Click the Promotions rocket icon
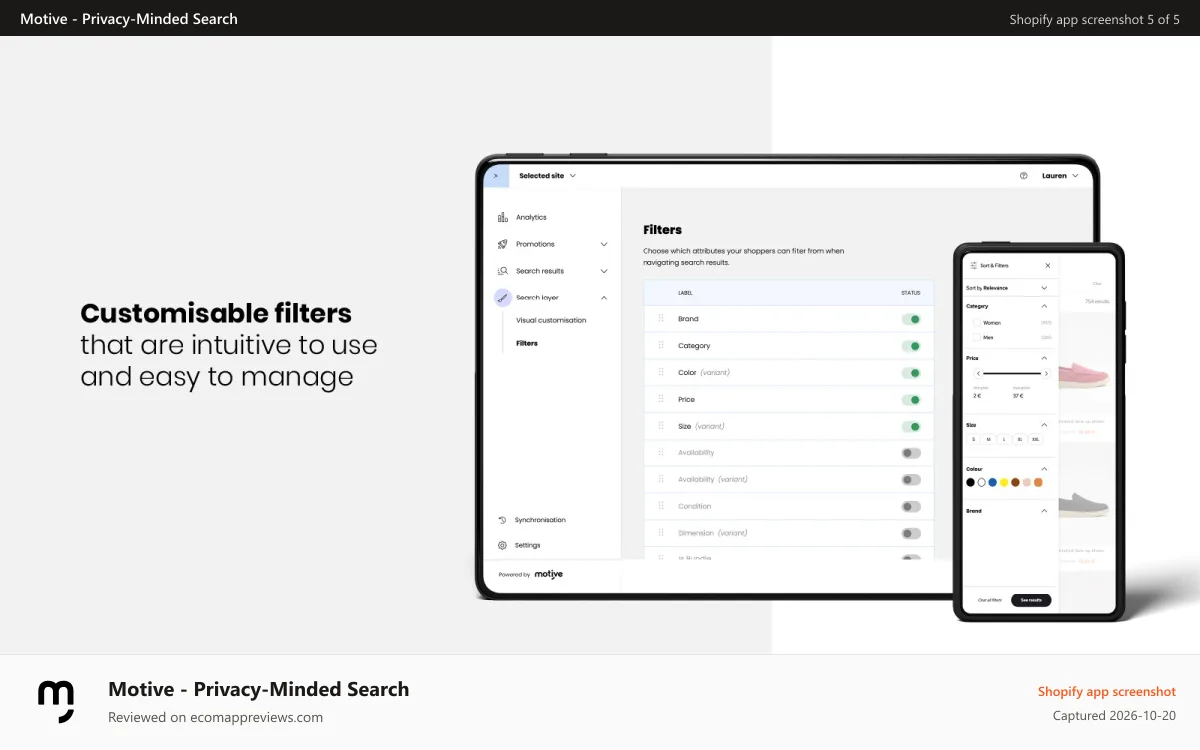 click(x=502, y=244)
